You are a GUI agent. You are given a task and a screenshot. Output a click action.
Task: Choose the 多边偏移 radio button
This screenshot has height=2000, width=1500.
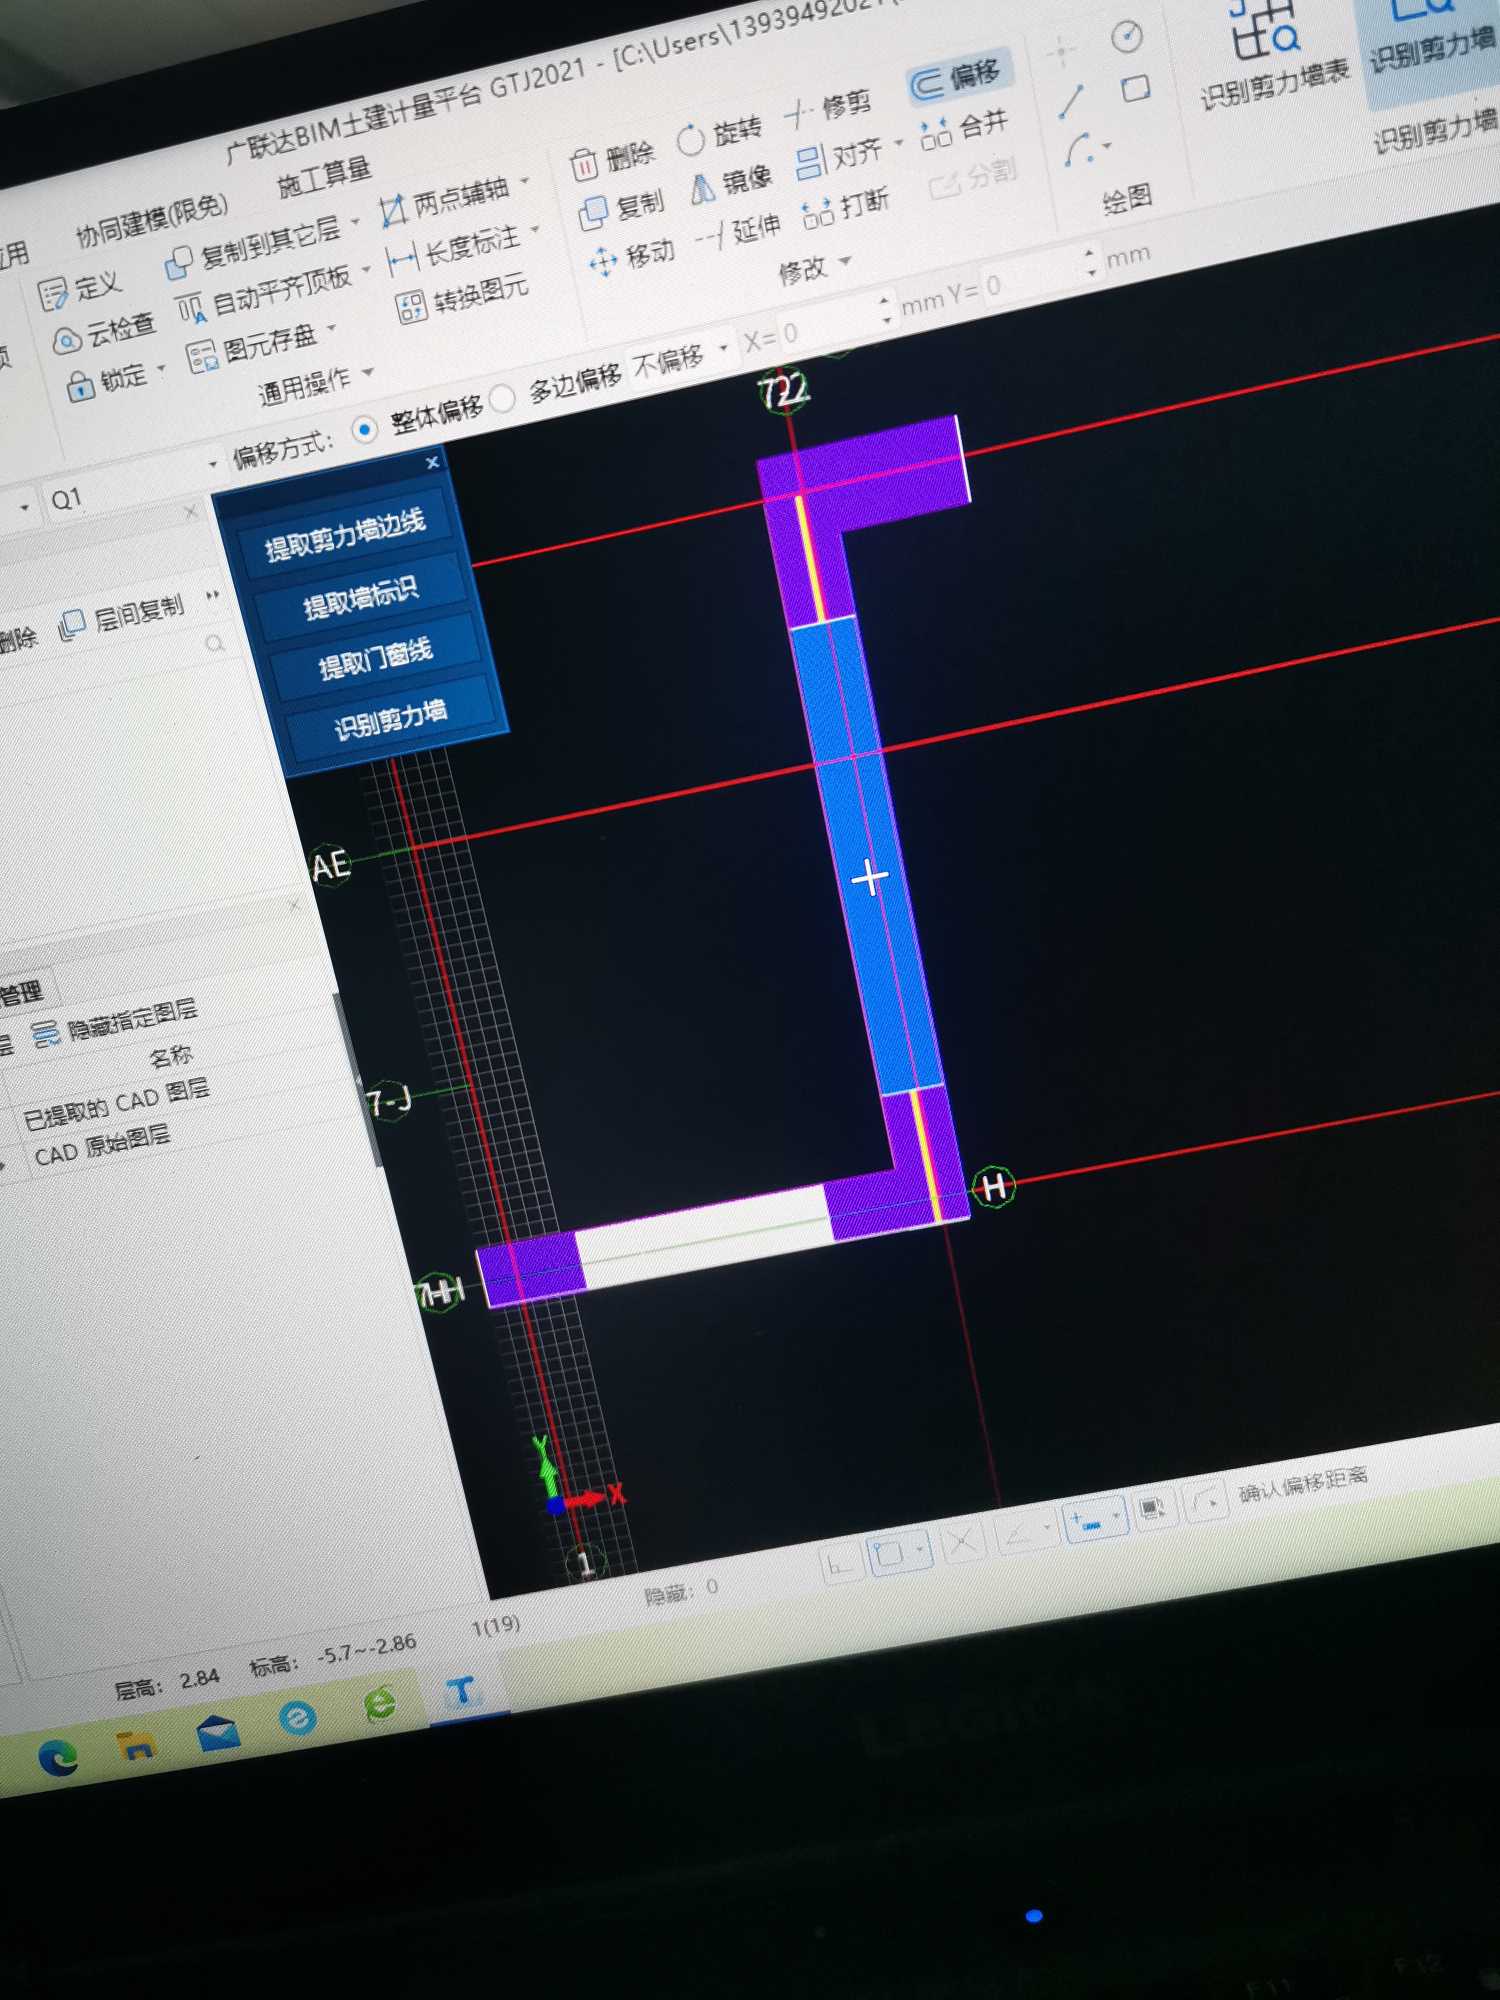[504, 400]
